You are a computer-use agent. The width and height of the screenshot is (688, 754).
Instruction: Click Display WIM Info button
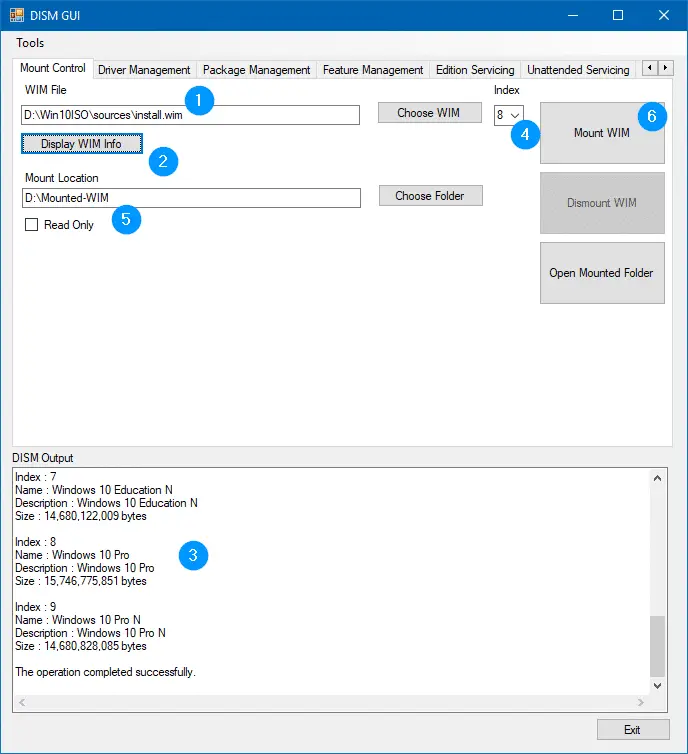[x=82, y=144]
